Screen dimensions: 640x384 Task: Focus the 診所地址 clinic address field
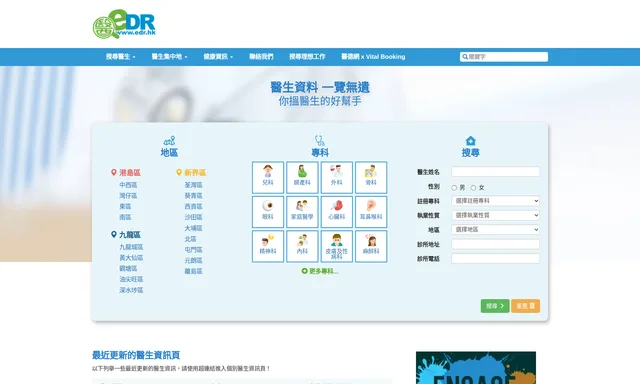pyautogui.click(x=496, y=244)
